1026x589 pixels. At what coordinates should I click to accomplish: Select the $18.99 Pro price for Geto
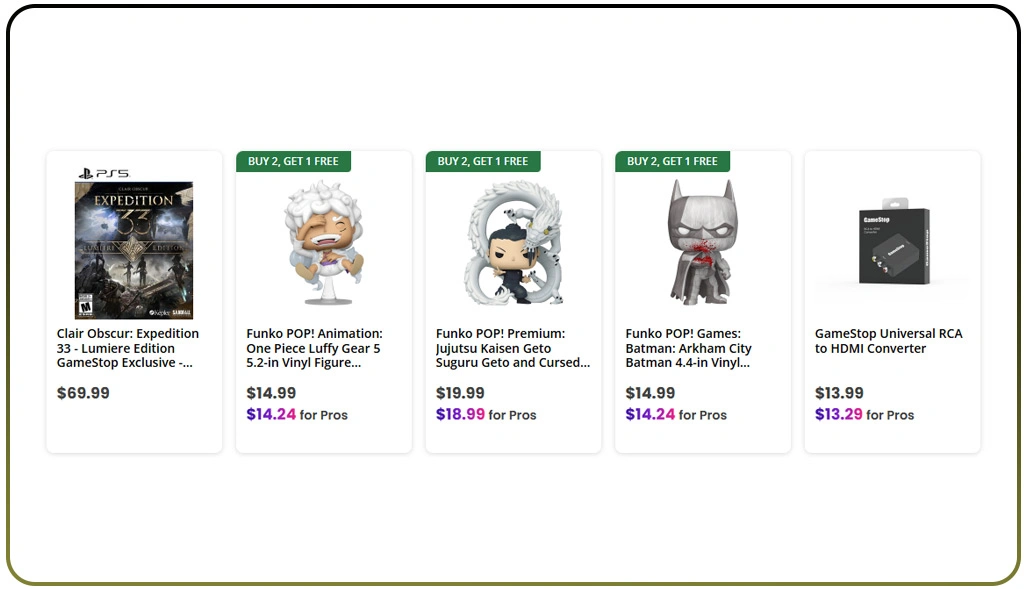pyautogui.click(x=461, y=414)
